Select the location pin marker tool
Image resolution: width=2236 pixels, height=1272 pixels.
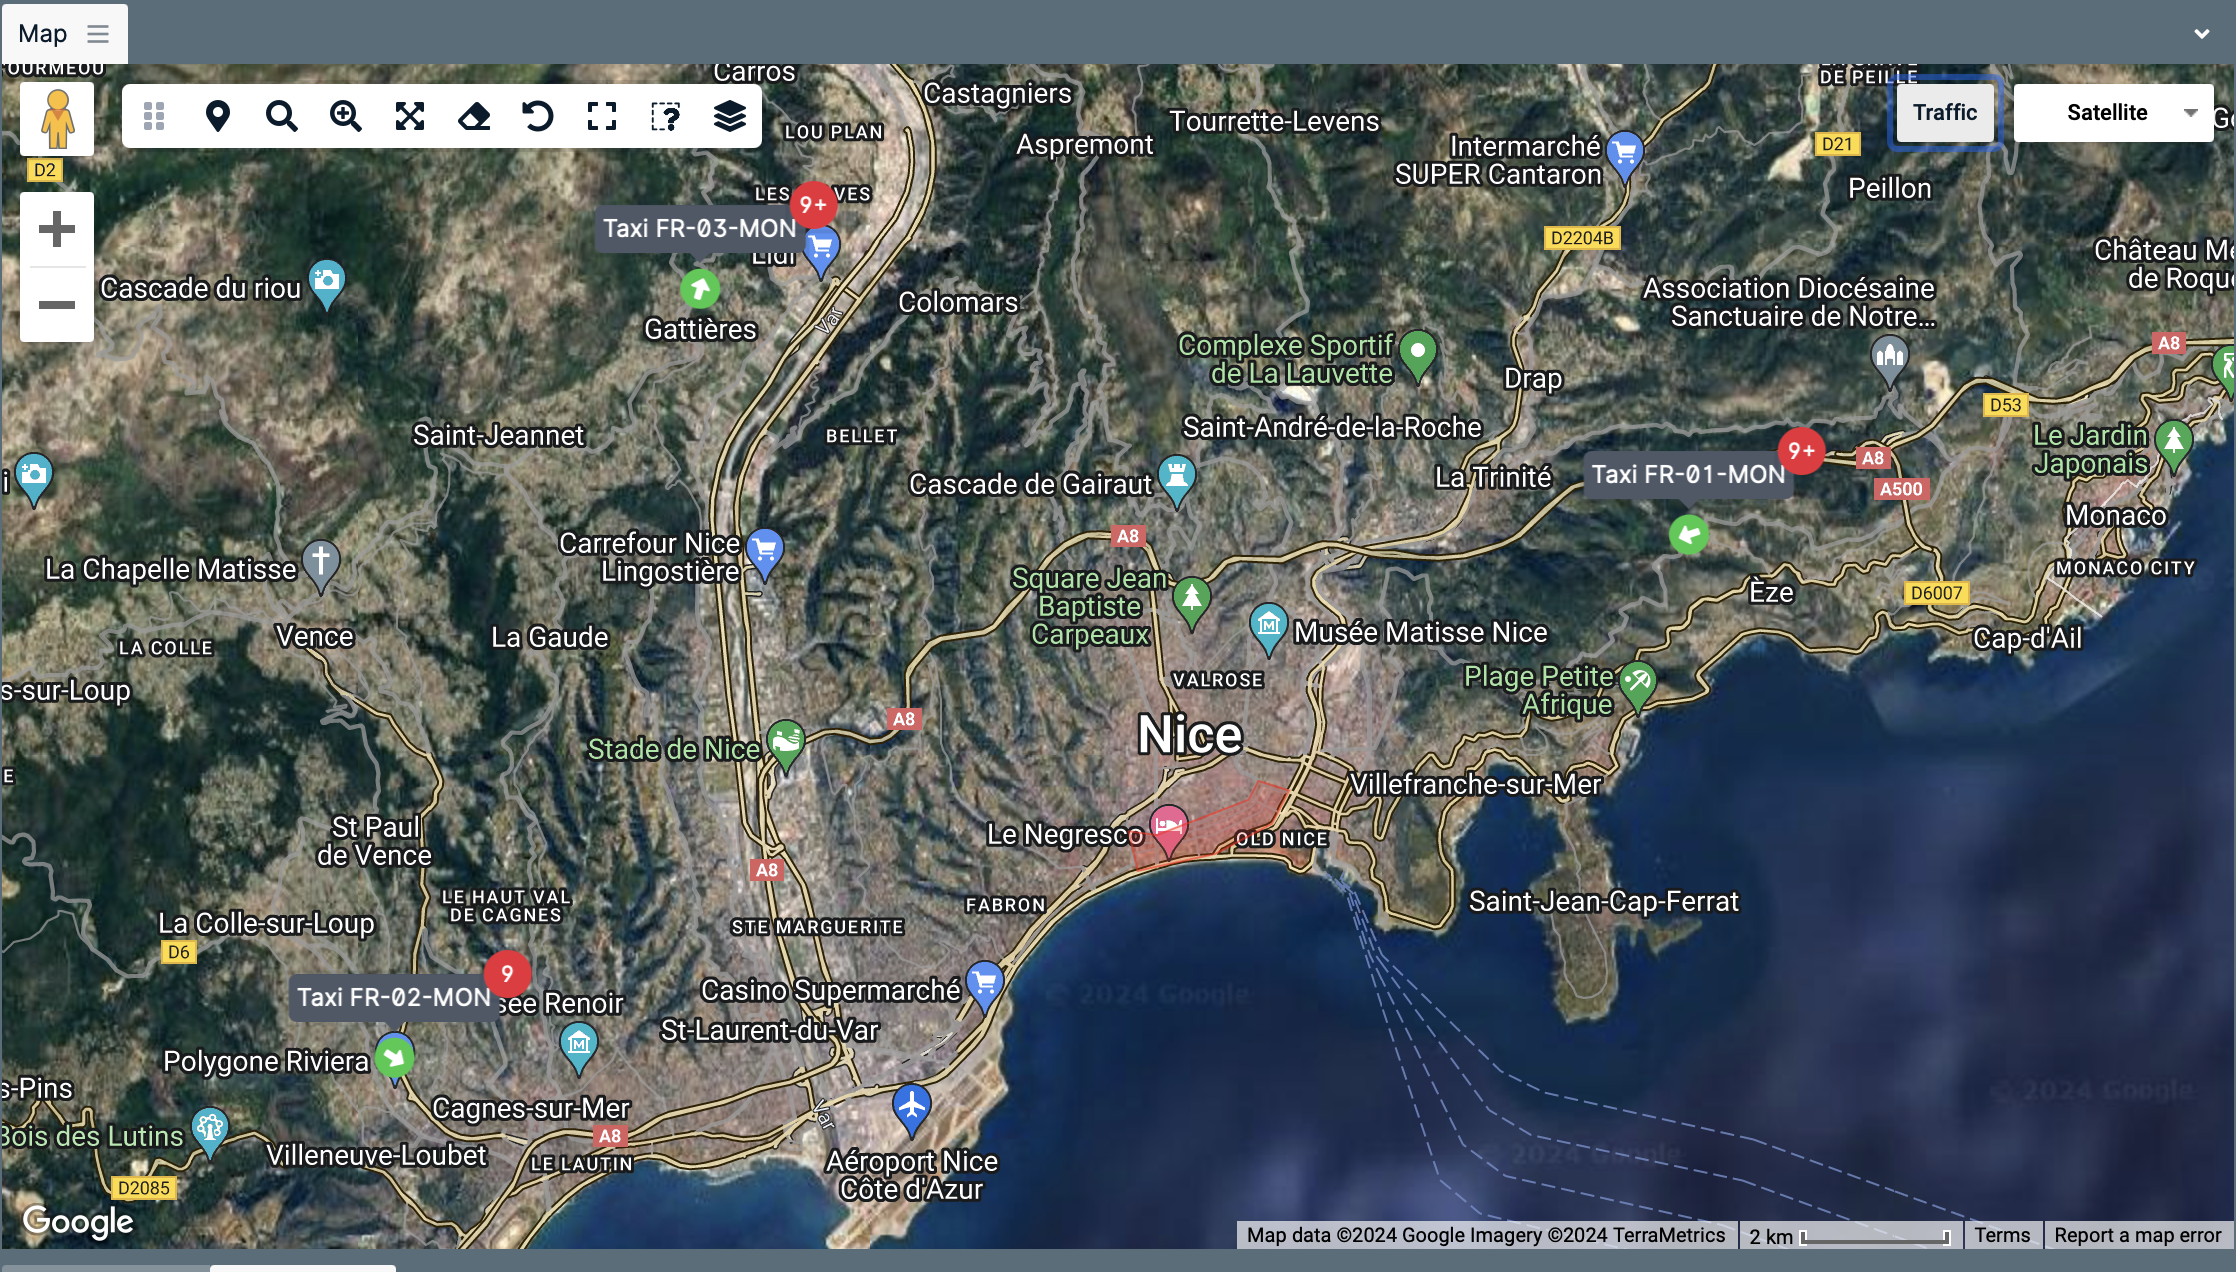click(x=218, y=117)
